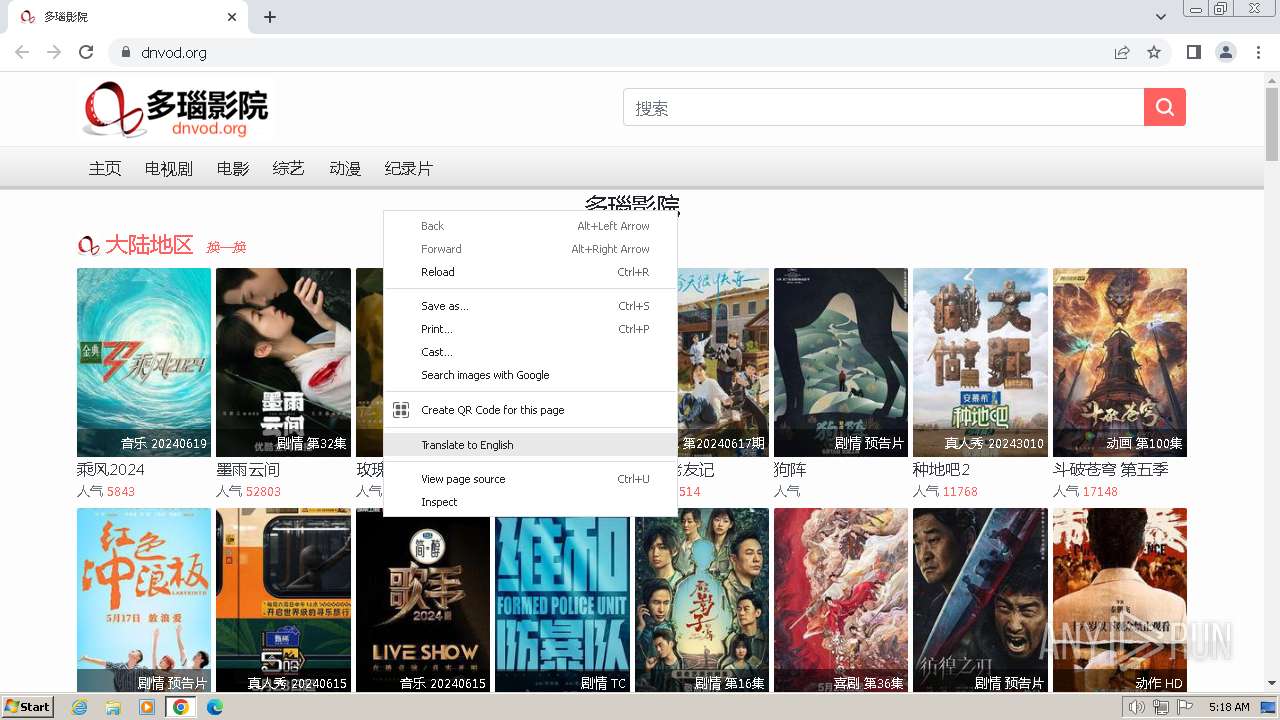This screenshot has height=720, width=1280.
Task: Open media player taskbar icon
Action: pyautogui.click(x=147, y=707)
